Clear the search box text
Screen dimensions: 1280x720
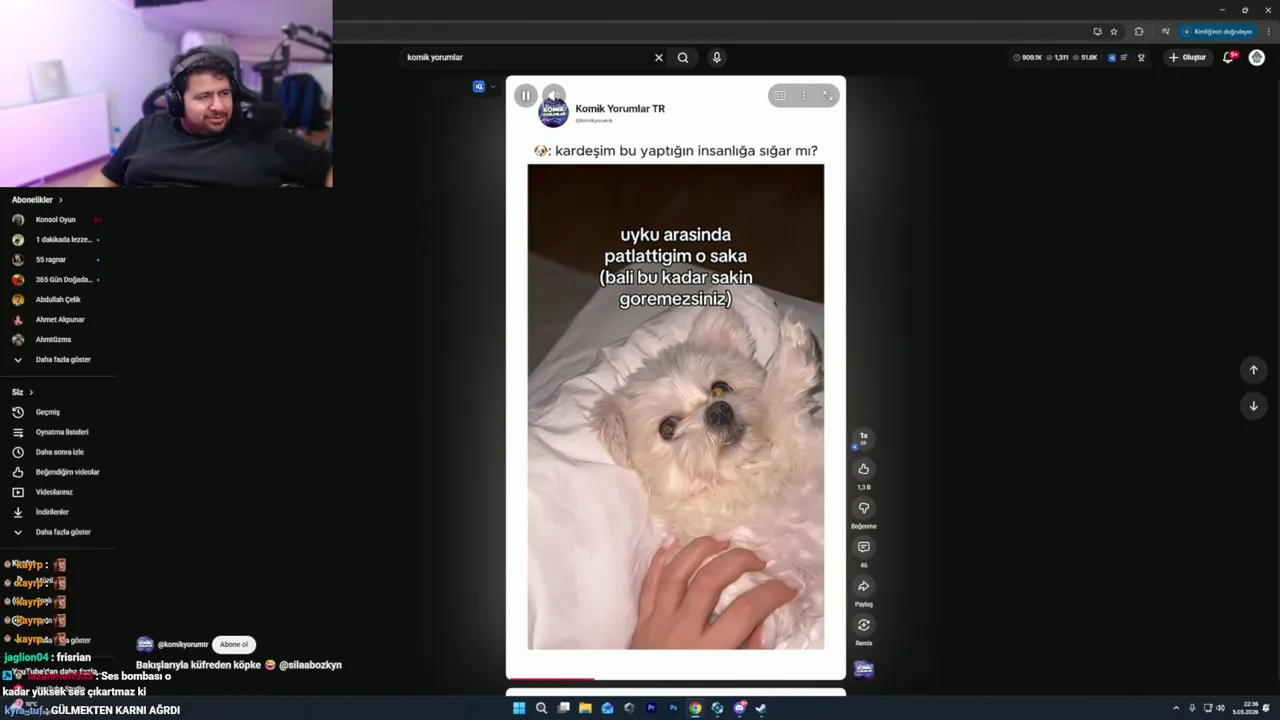click(x=659, y=58)
